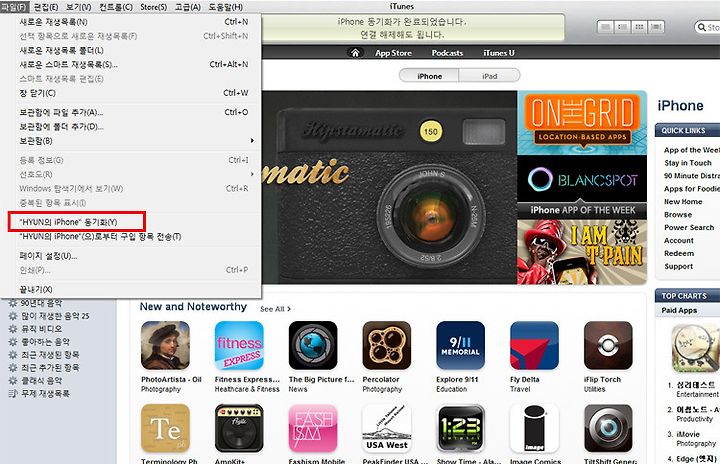Viewport: 720px width, 464px height.
Task: Open the Power Search quick link
Action: coord(689,227)
